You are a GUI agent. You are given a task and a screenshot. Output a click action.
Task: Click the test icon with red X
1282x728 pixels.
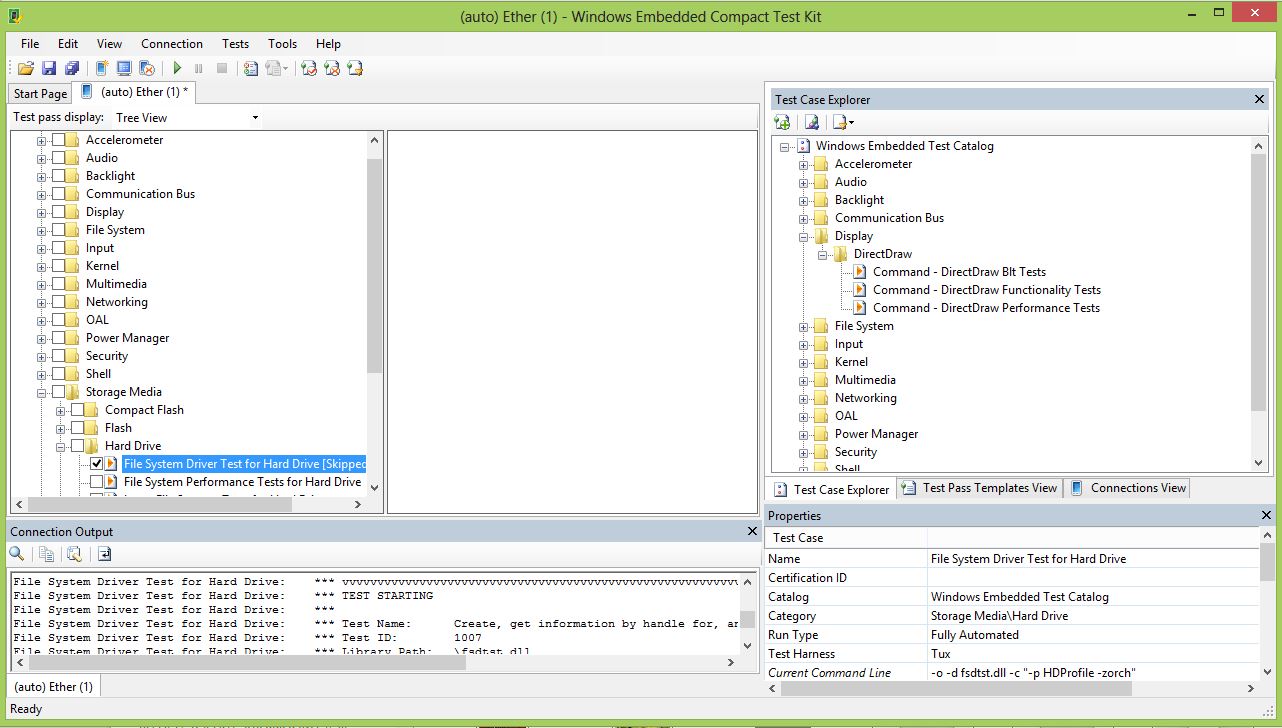(332, 68)
